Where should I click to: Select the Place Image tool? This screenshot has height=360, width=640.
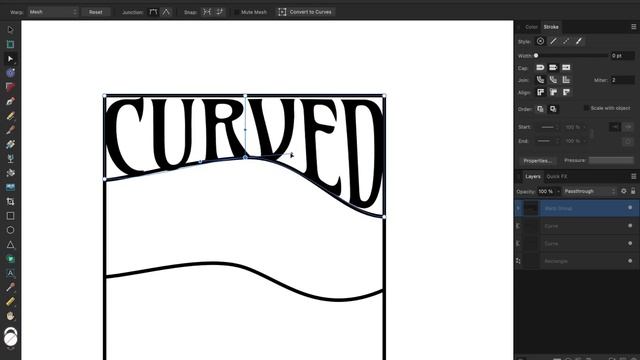coord(10,187)
